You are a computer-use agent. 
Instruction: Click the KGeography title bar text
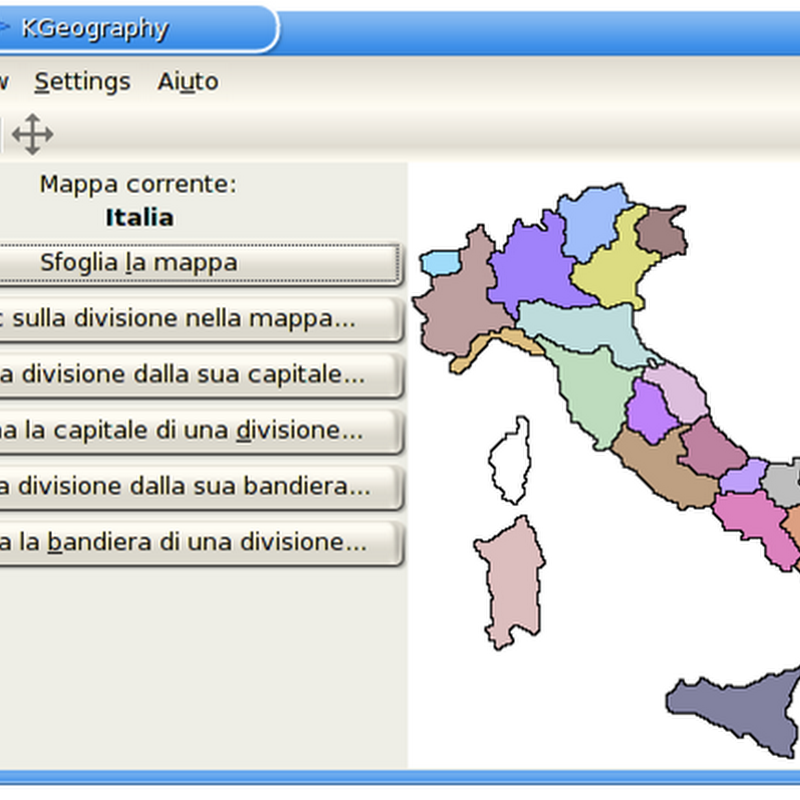95,29
